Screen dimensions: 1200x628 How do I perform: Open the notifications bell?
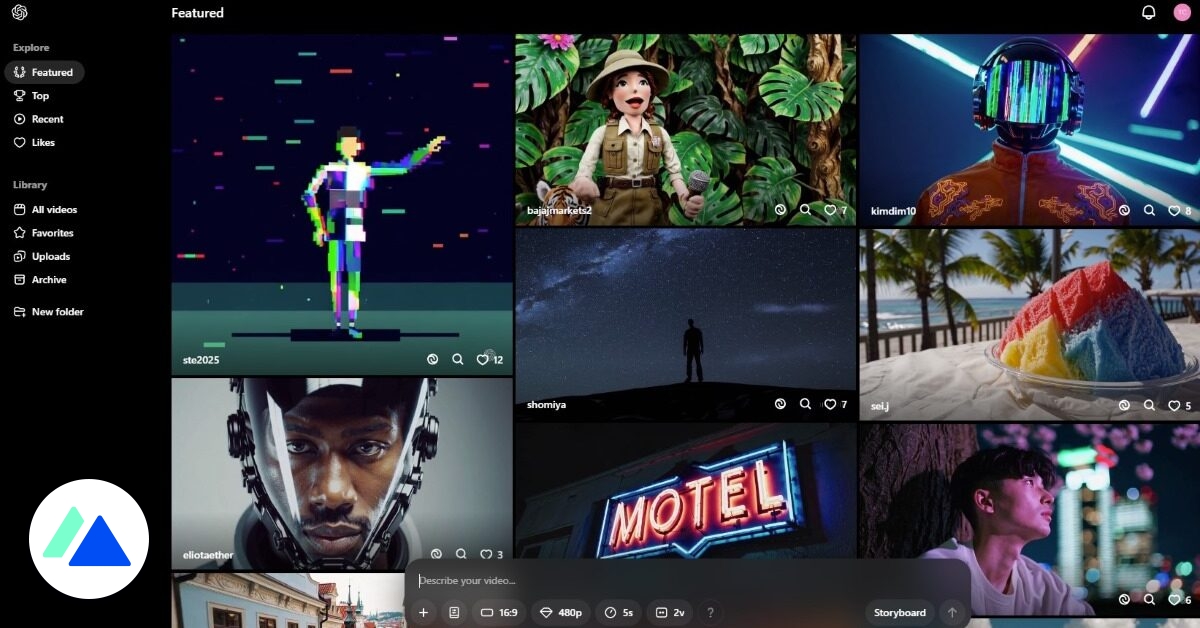[x=1148, y=12]
